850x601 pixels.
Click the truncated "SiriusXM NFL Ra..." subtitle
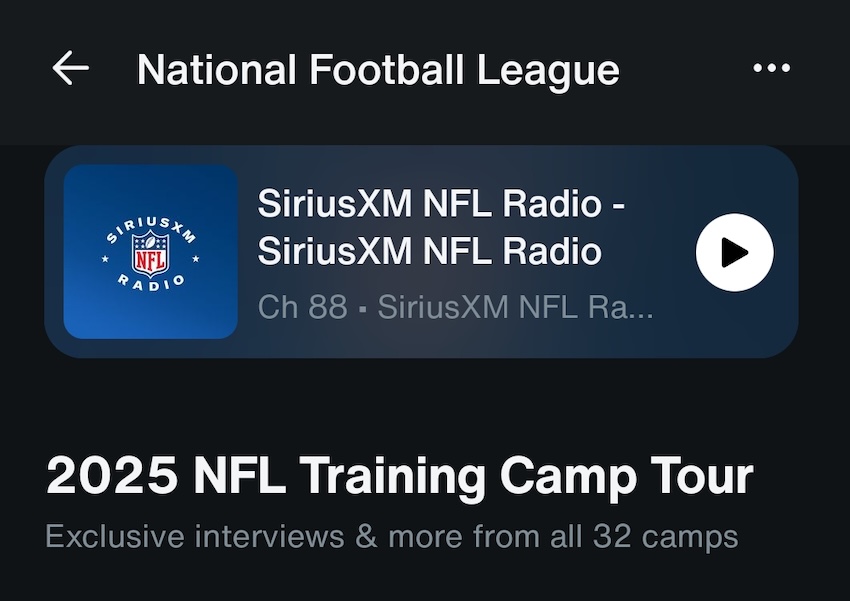pos(515,306)
